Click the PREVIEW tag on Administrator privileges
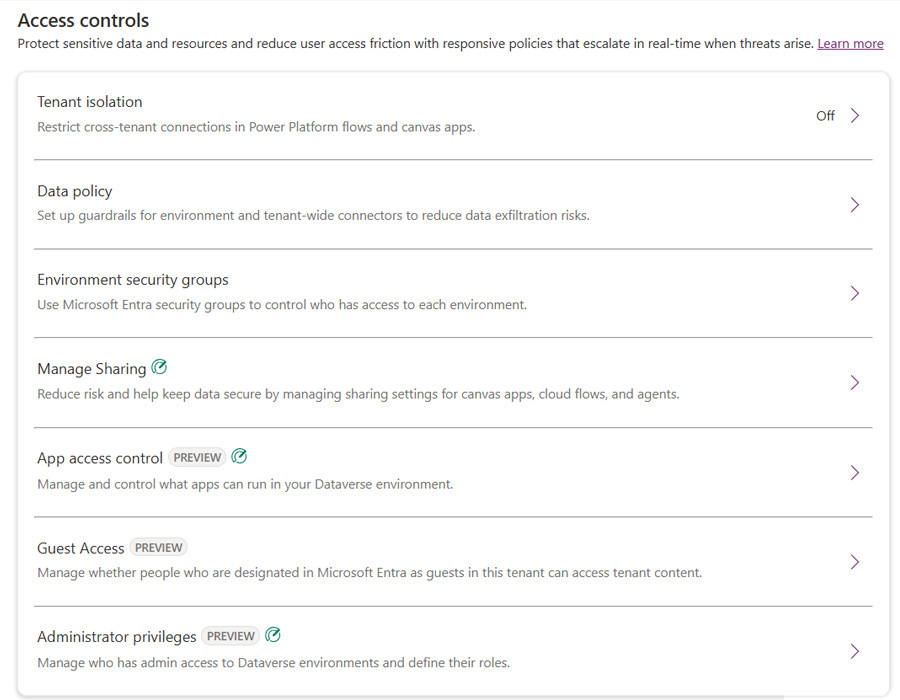 tap(231, 636)
